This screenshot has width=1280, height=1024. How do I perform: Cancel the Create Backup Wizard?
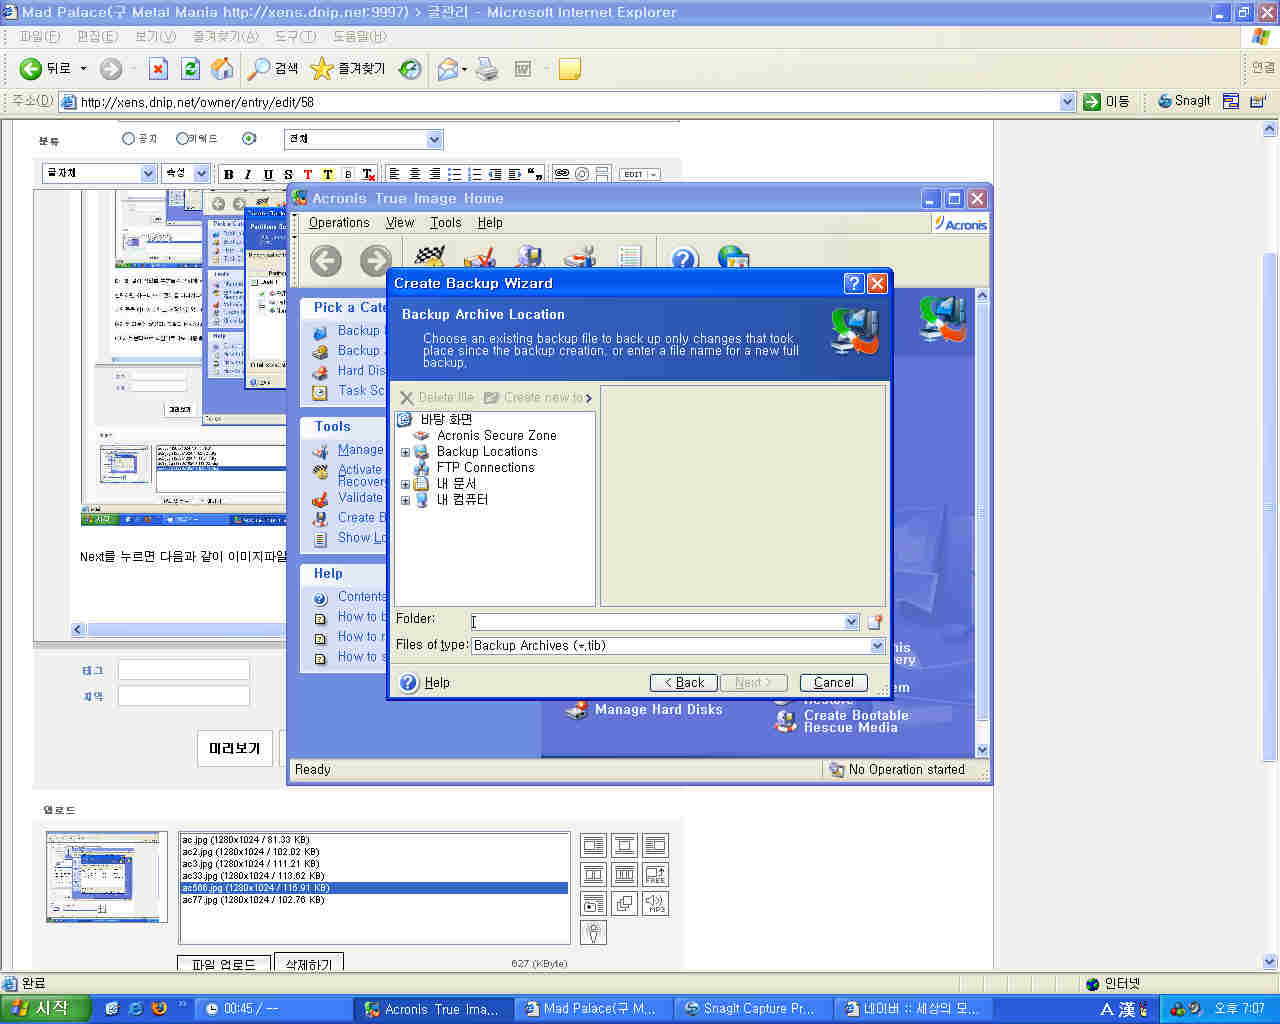point(834,683)
